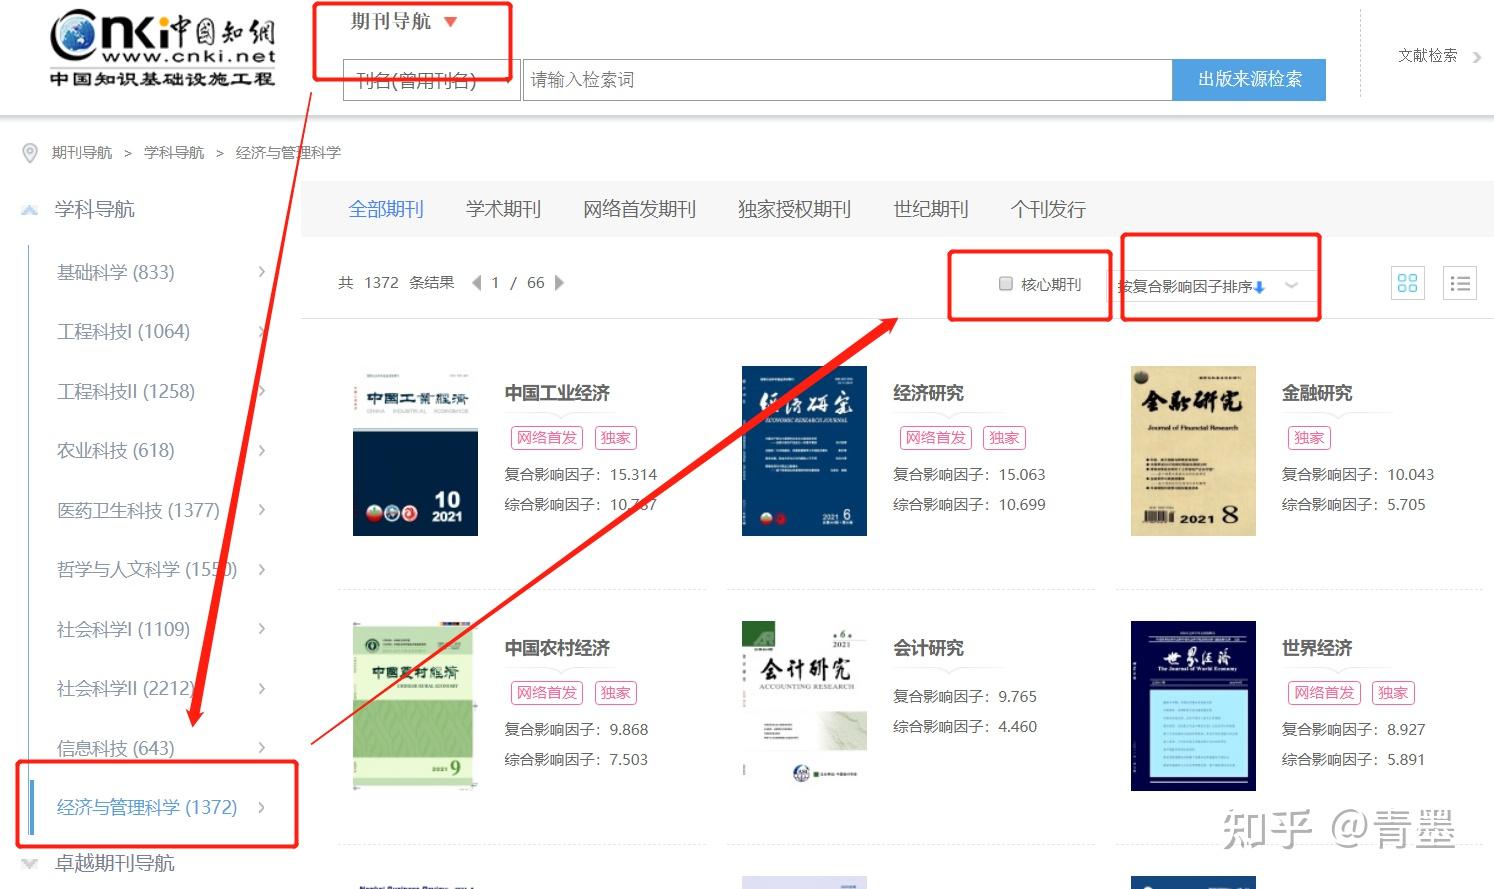Screen dimensions: 1494x889
Task: Click the location pin breadcrumb icon
Action: tap(30, 153)
